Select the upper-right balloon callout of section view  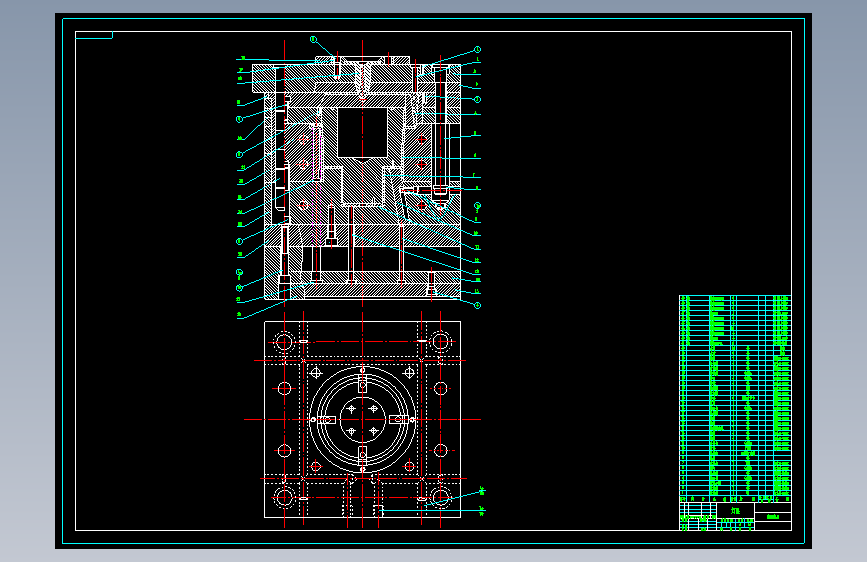point(478,49)
